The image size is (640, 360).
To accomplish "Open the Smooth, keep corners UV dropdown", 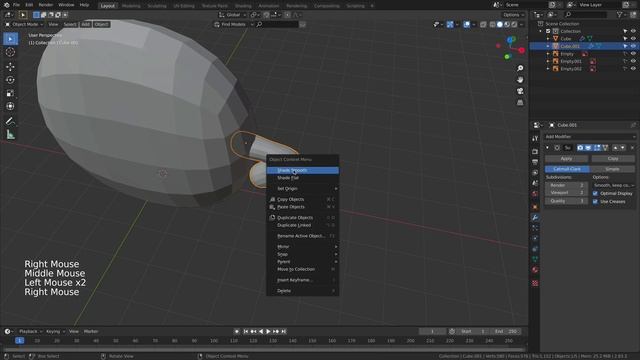I will [x=614, y=185].
